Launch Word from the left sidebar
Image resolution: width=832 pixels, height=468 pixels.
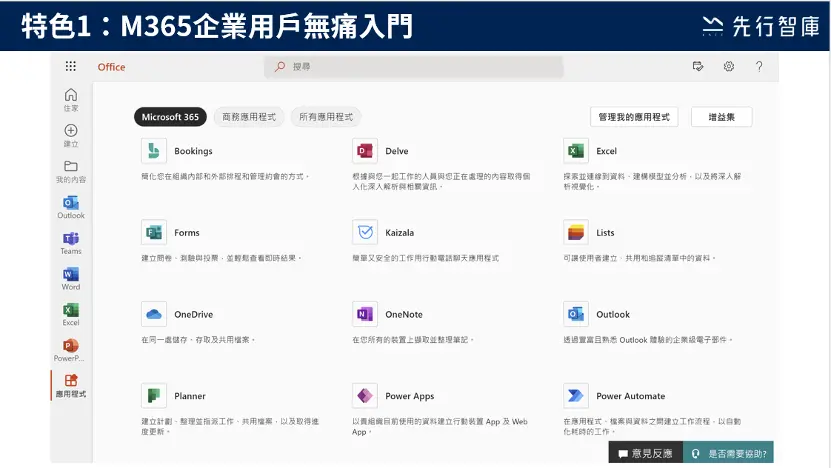coord(71,279)
